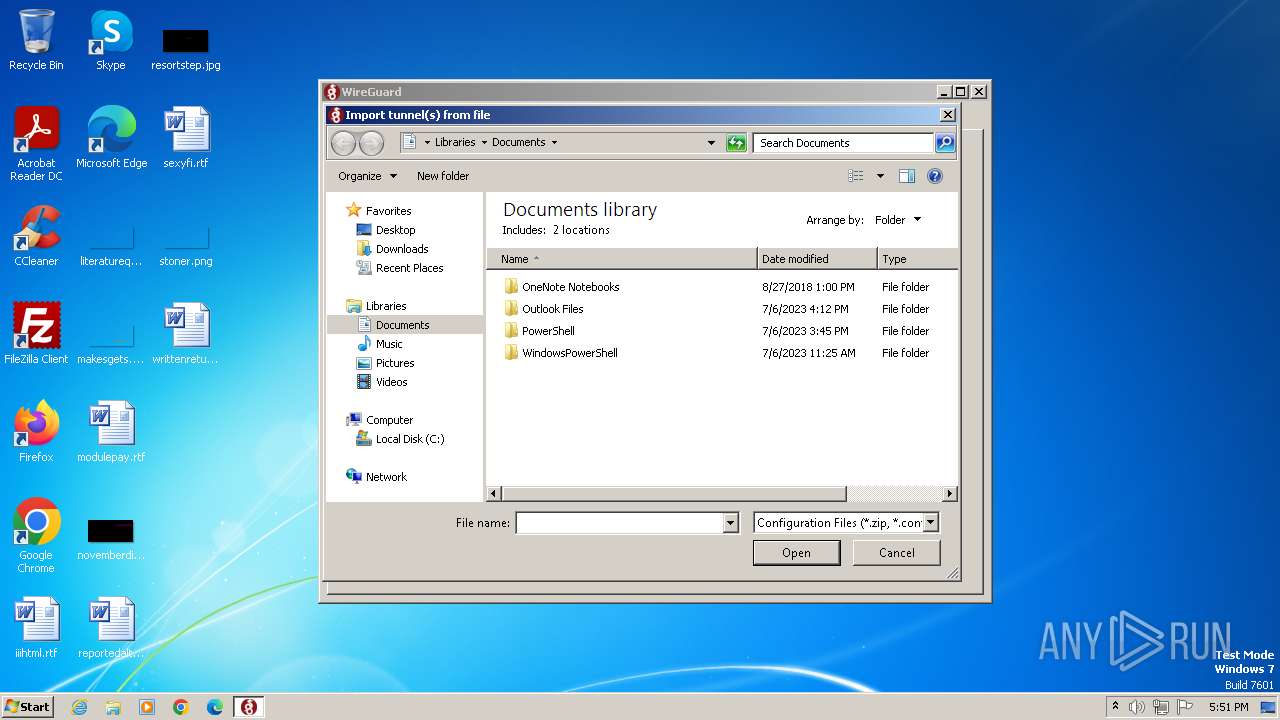The width and height of the screenshot is (1280, 720).
Task: Open the File name history dropdown arrow
Action: pos(730,523)
